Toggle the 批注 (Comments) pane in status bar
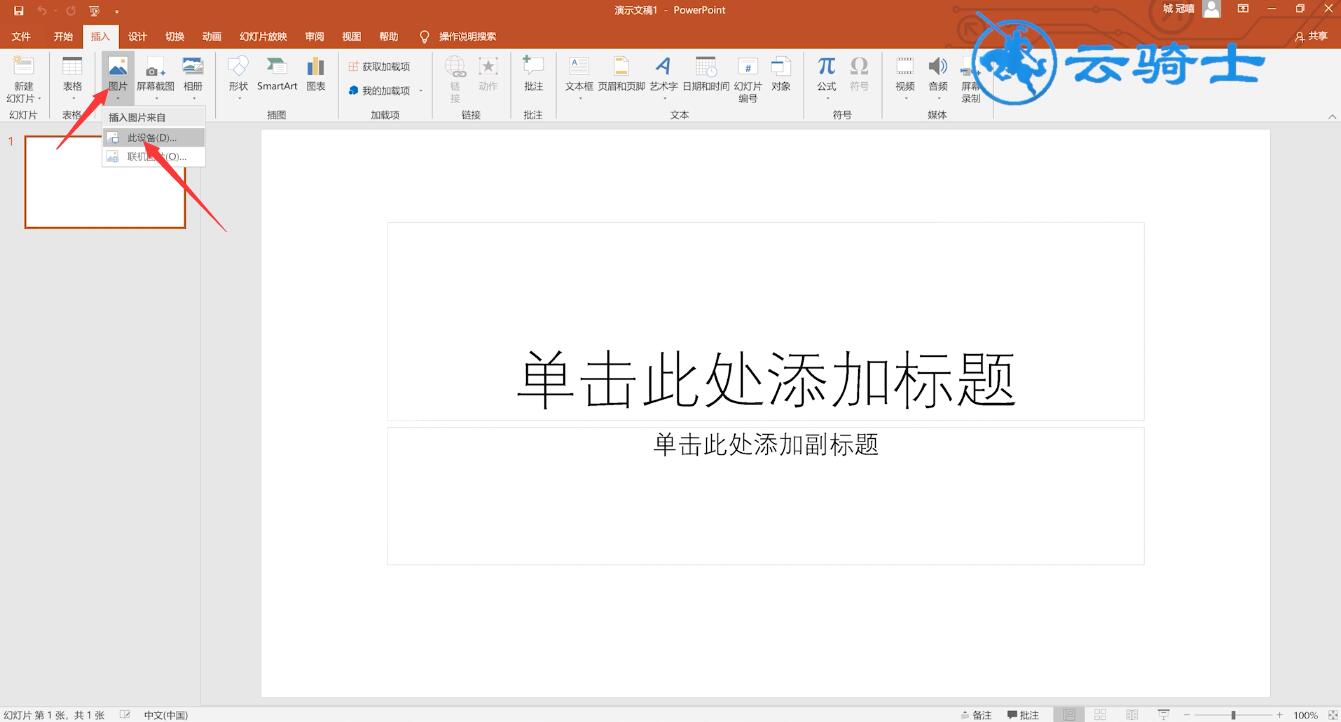The width and height of the screenshot is (1341, 722). click(x=1022, y=715)
